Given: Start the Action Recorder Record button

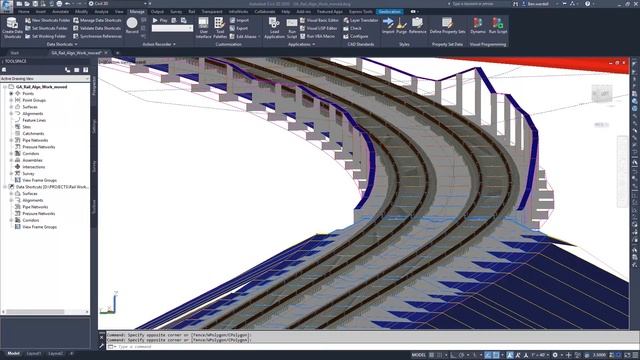Looking at the screenshot, I should pos(132,25).
